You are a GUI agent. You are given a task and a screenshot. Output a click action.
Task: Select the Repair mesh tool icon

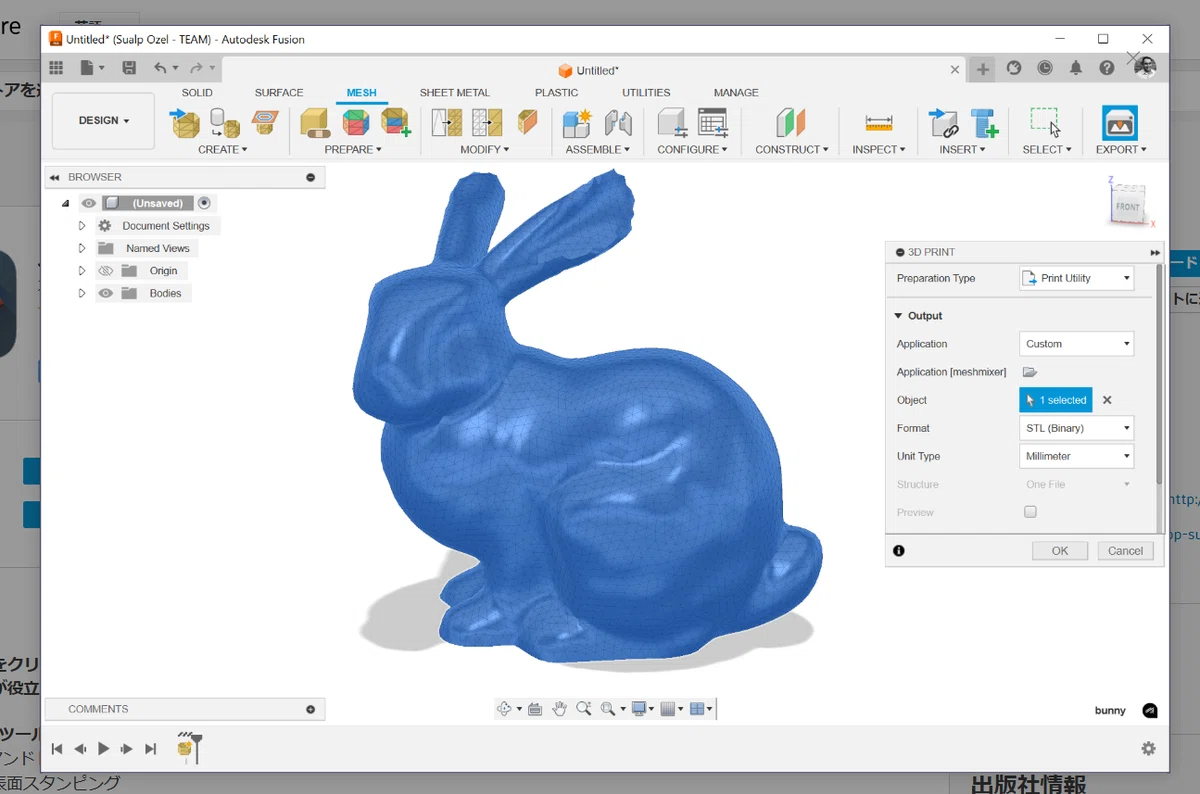[x=316, y=123]
